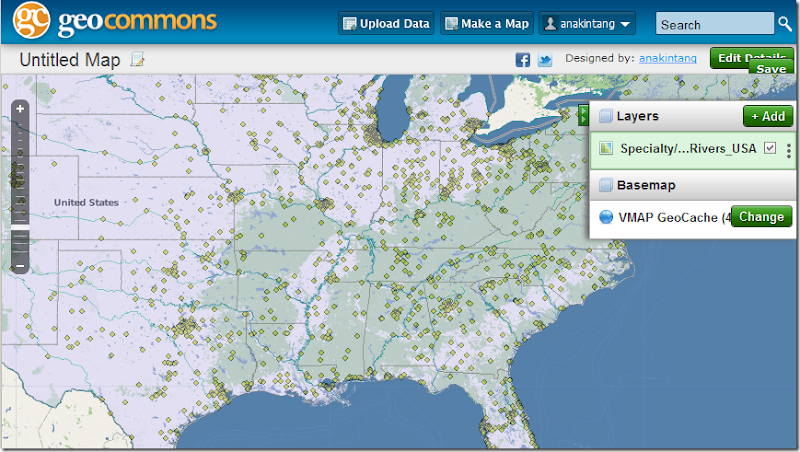The width and height of the screenshot is (800, 452).
Task: Focus the Search input field
Action: 715,24
